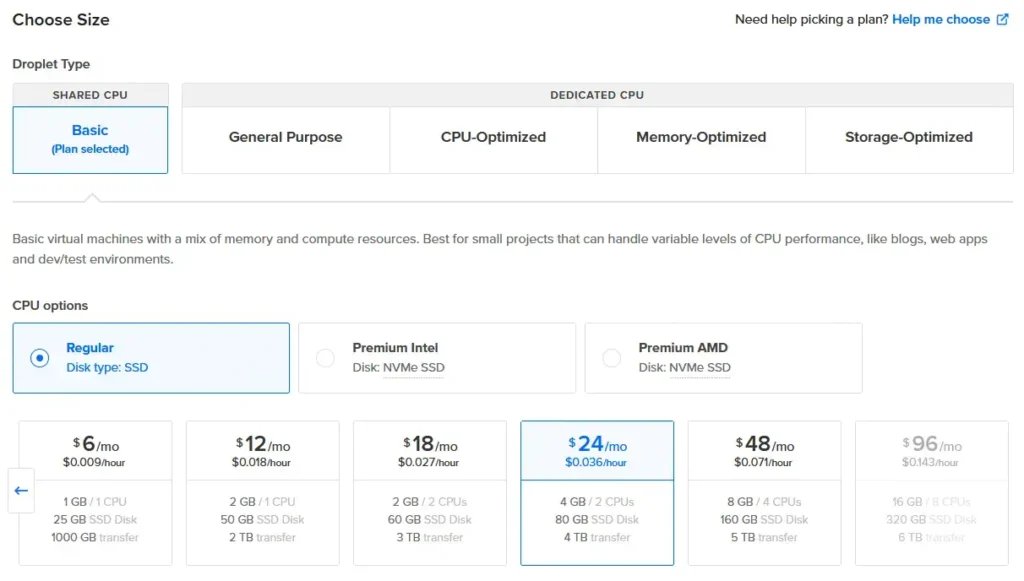The height and width of the screenshot is (581, 1024).
Task: Choose the Memory-Optimized droplet type
Action: tap(701, 138)
